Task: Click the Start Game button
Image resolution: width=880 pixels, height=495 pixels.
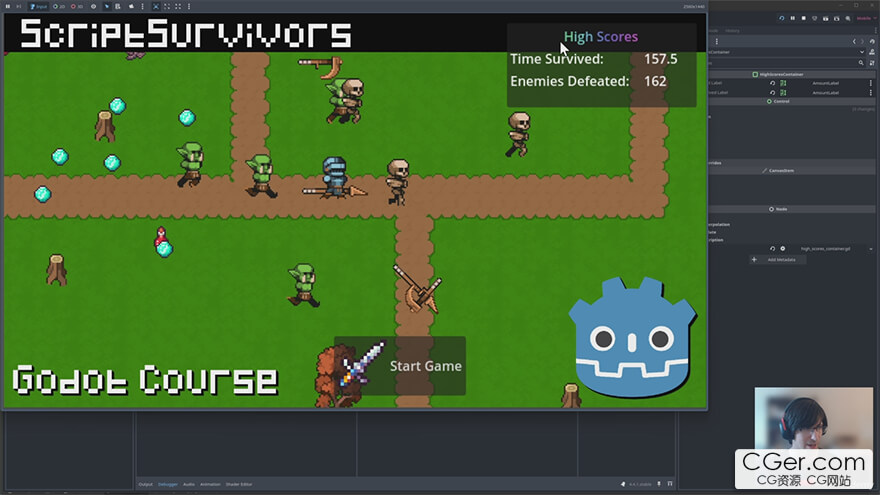Action: pyautogui.click(x=400, y=366)
